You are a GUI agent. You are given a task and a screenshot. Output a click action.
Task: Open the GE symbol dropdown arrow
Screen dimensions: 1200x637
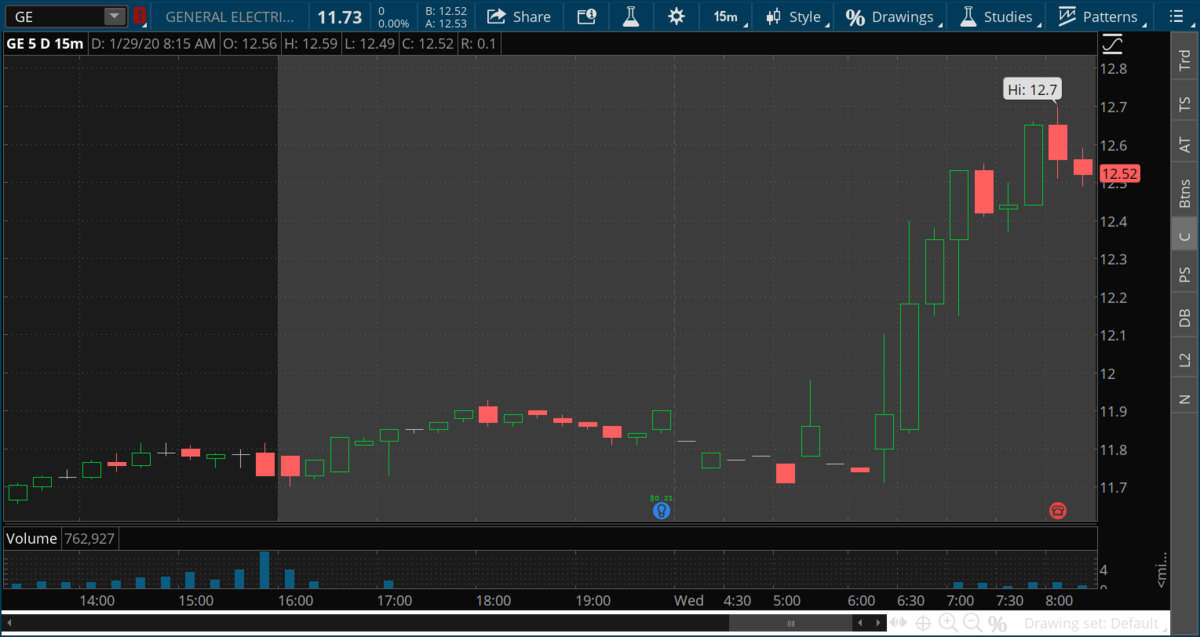coord(114,16)
